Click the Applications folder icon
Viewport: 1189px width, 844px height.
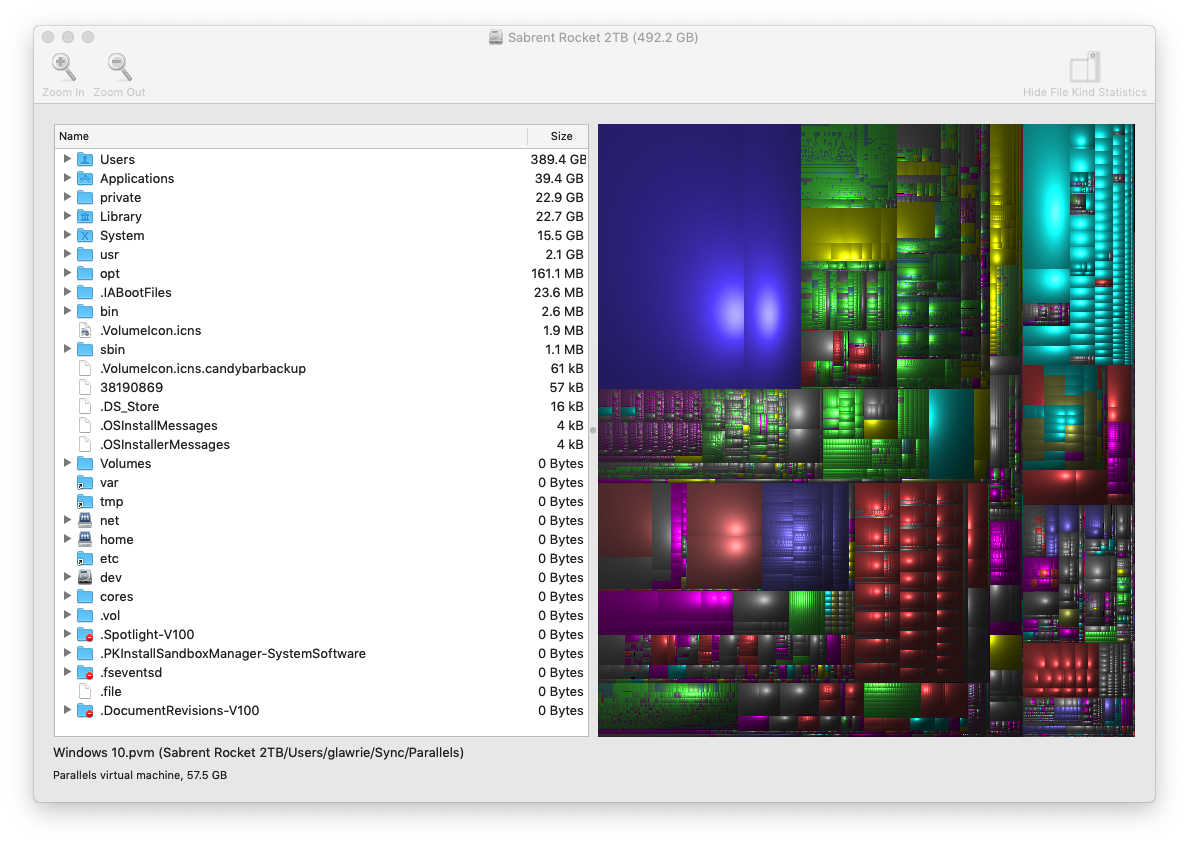pyautogui.click(x=85, y=178)
